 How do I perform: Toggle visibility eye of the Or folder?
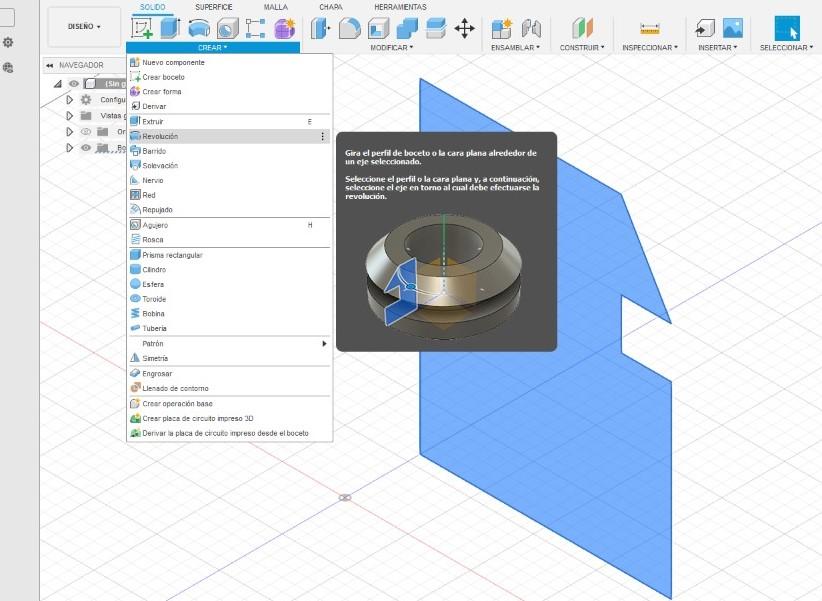86,132
